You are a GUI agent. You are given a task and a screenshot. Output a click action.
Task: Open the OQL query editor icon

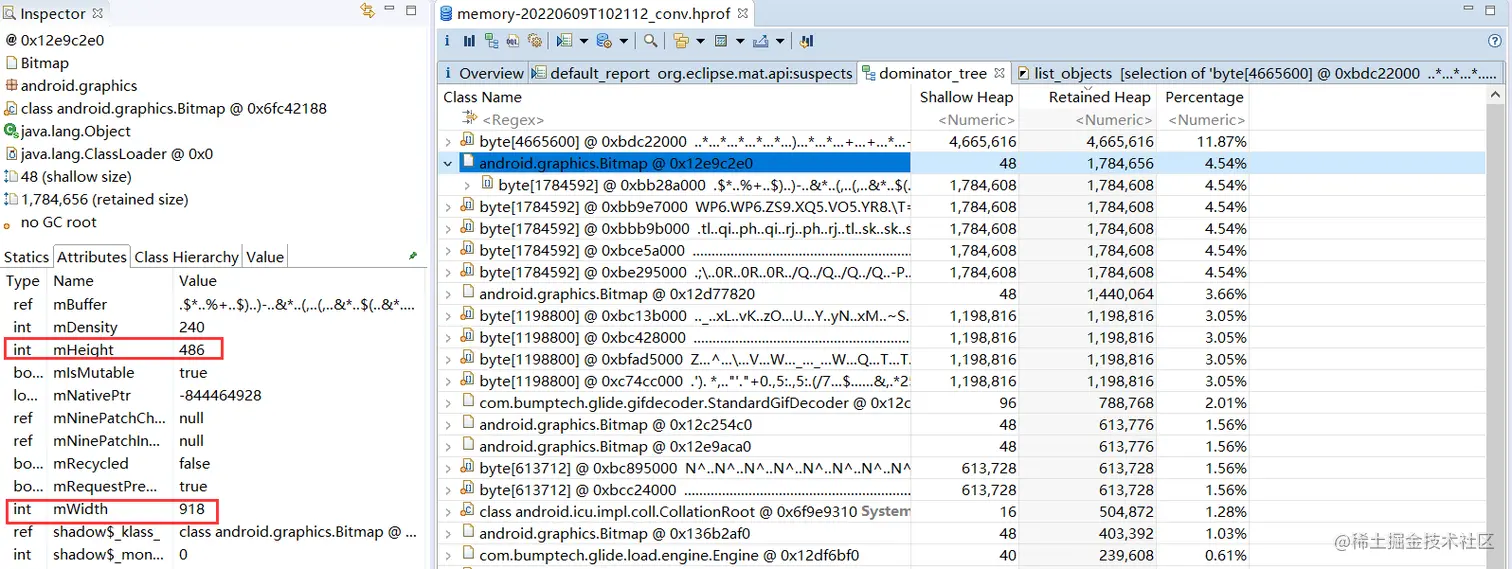(513, 41)
